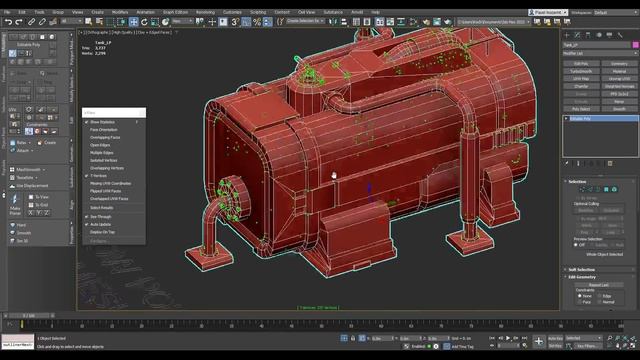Click the TurboSmooth modifier button
The height and width of the screenshot is (360, 640).
(581, 71)
